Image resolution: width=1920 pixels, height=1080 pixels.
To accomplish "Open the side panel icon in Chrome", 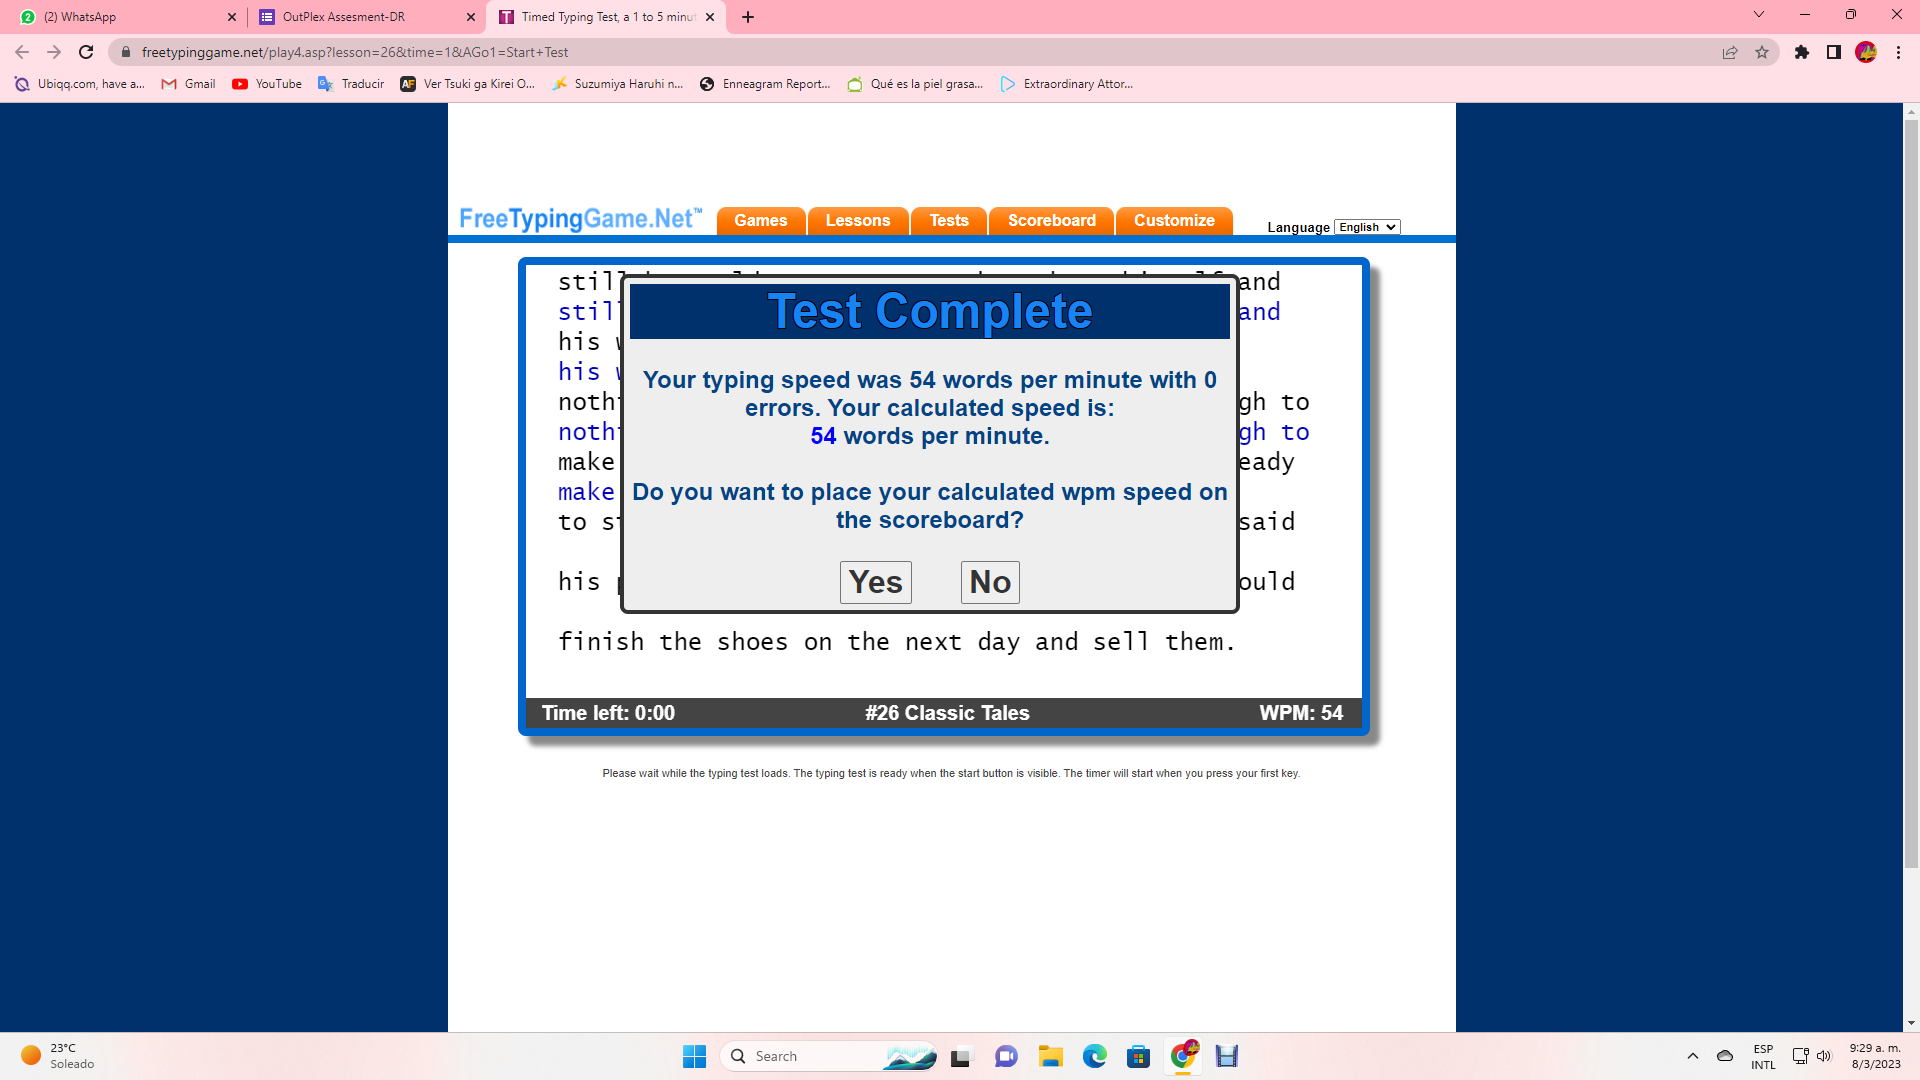I will [1834, 52].
